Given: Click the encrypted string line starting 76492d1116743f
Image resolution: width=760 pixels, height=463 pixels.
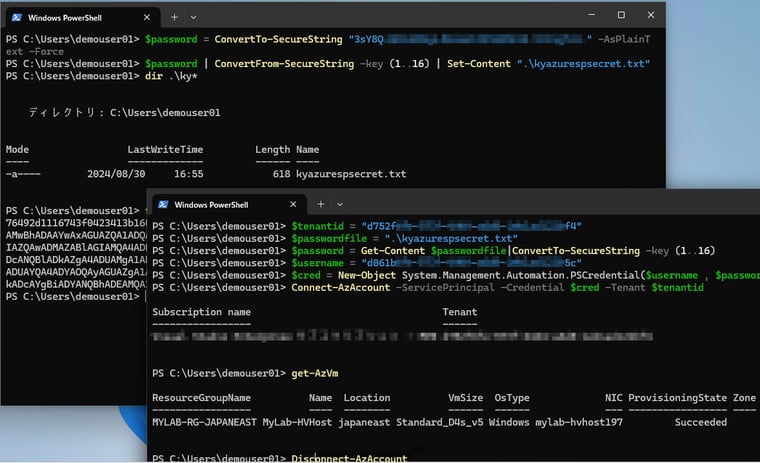Looking at the screenshot, I should tap(76, 223).
